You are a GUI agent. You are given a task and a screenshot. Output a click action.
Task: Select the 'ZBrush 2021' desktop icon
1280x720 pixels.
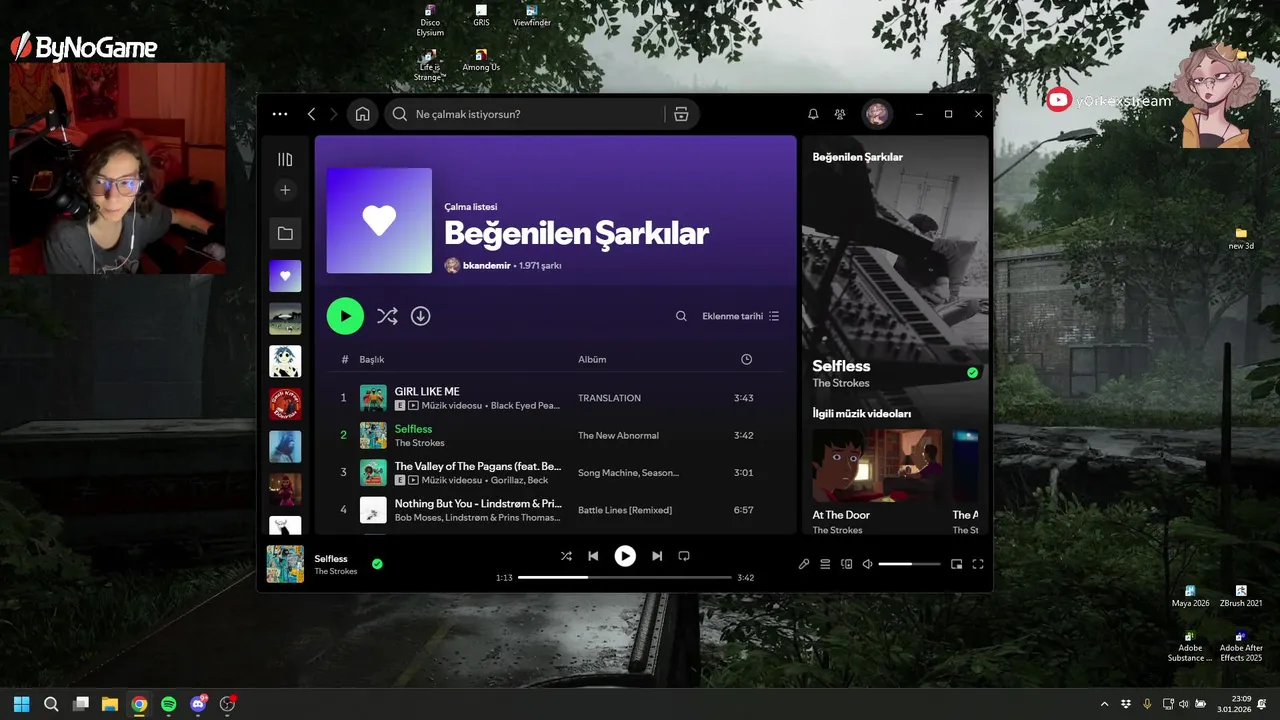coord(1241,596)
